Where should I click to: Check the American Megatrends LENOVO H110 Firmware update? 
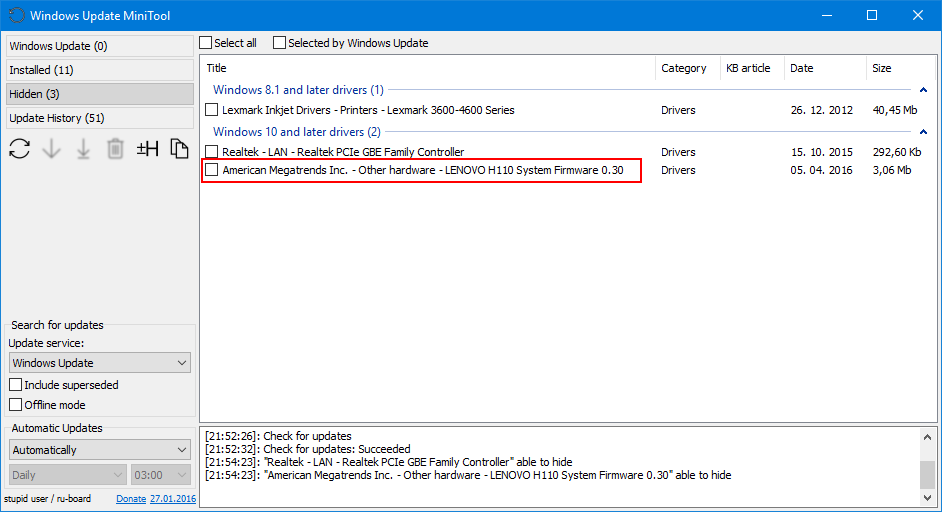(x=211, y=170)
